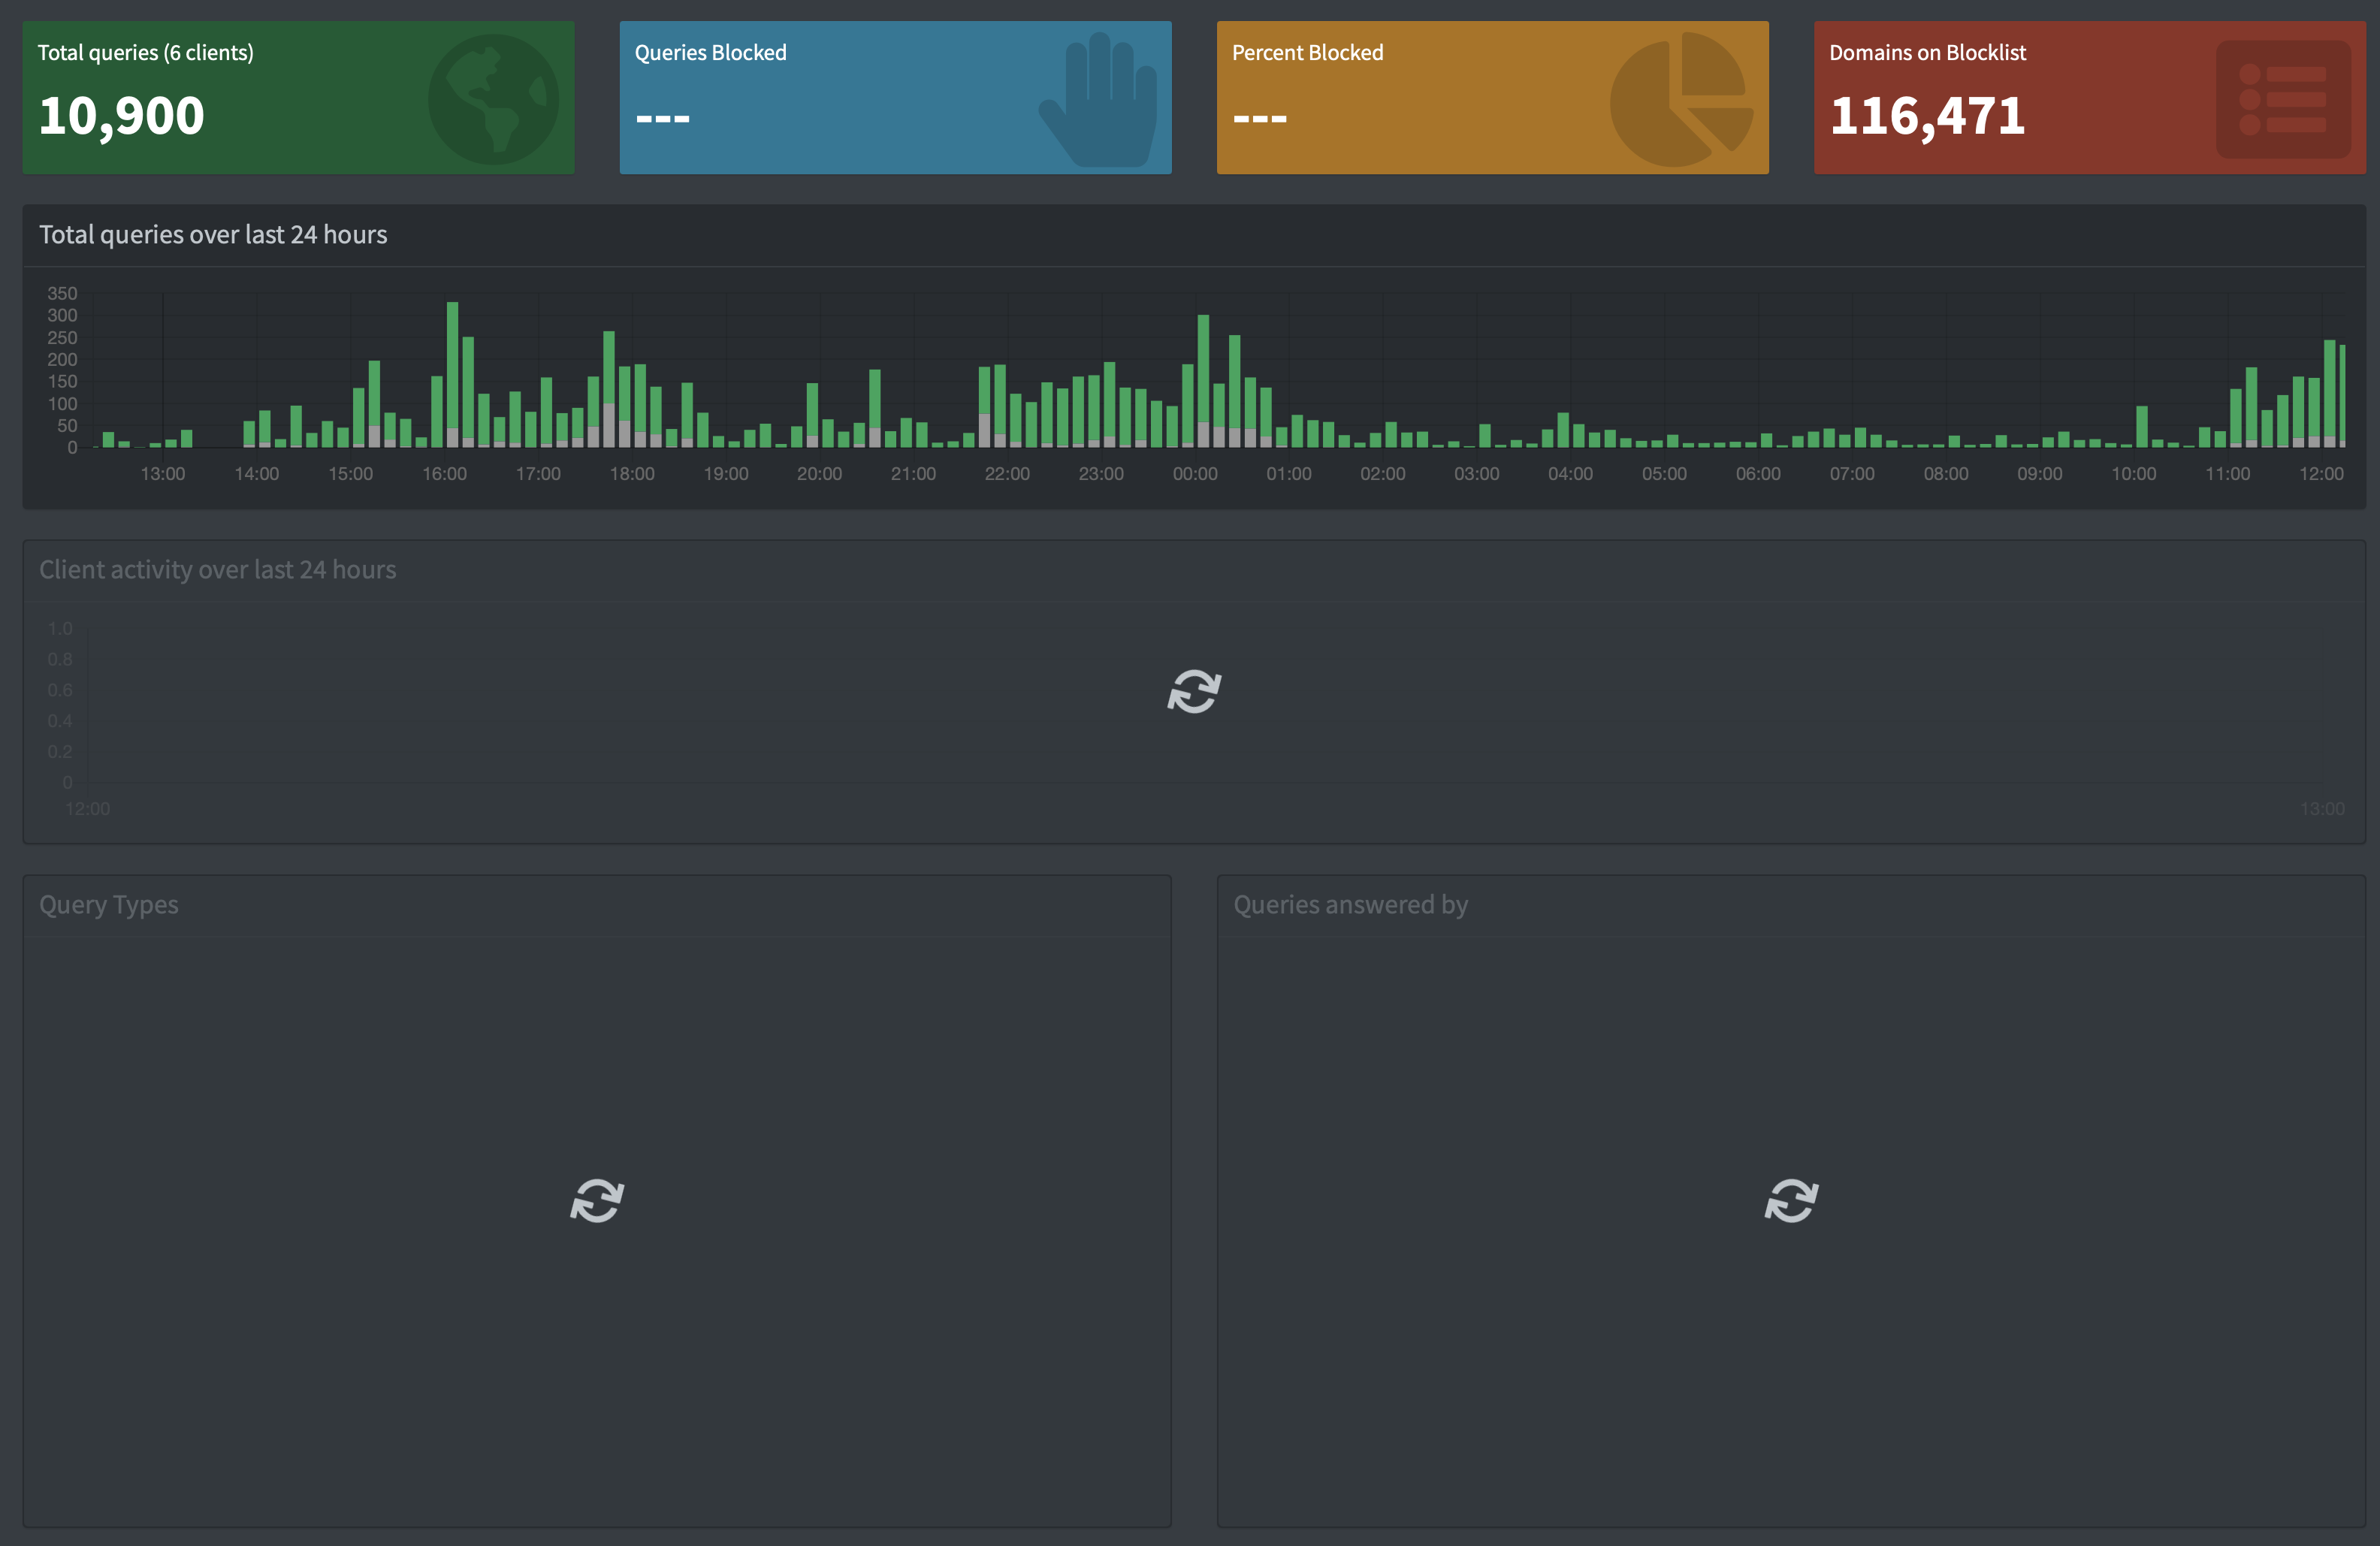The image size is (2380, 1546).
Task: Click the list icon in Domains on Blocklist card
Action: pyautogui.click(x=2284, y=99)
